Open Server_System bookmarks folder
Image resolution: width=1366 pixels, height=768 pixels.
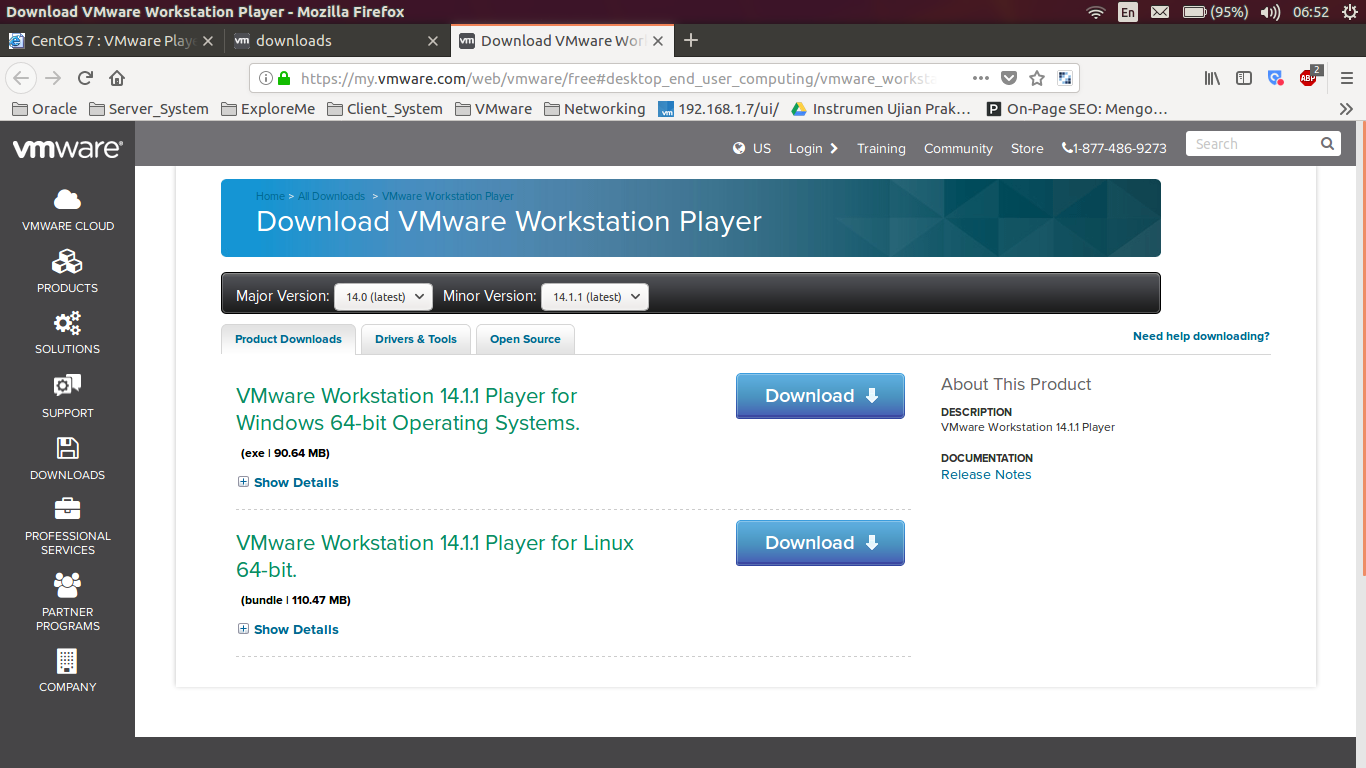coord(148,108)
